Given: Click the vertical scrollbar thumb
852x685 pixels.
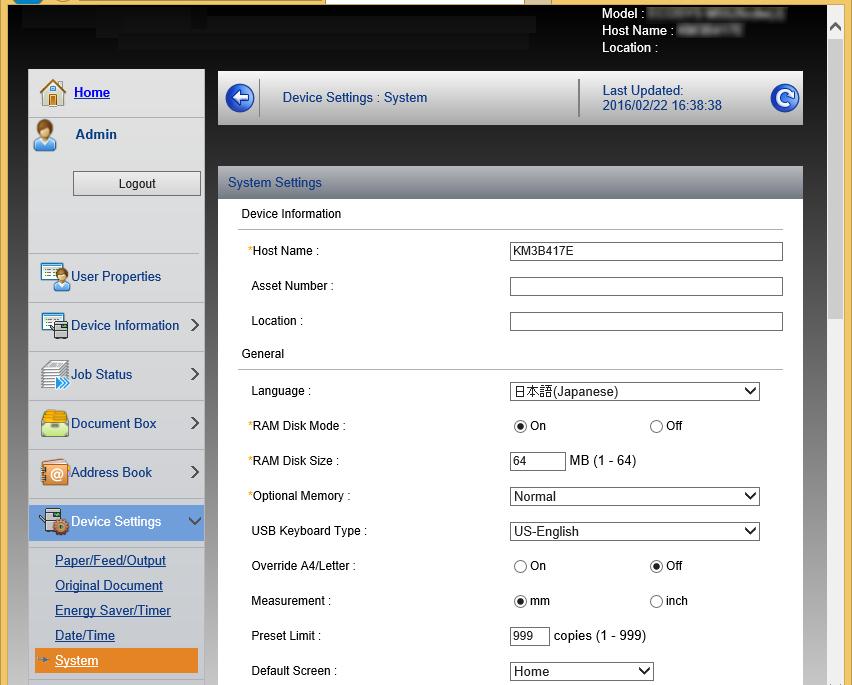Looking at the screenshot, I should pyautogui.click(x=835, y=179).
